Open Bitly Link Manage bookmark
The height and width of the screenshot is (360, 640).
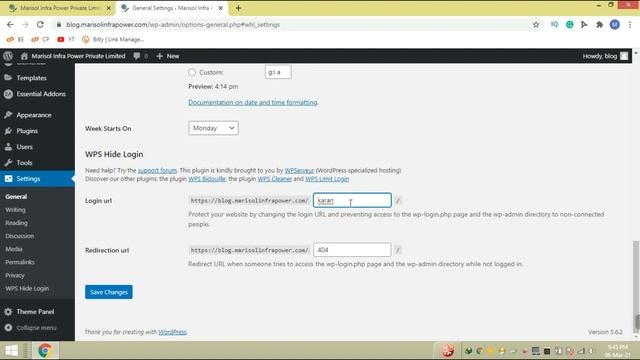pos(113,39)
